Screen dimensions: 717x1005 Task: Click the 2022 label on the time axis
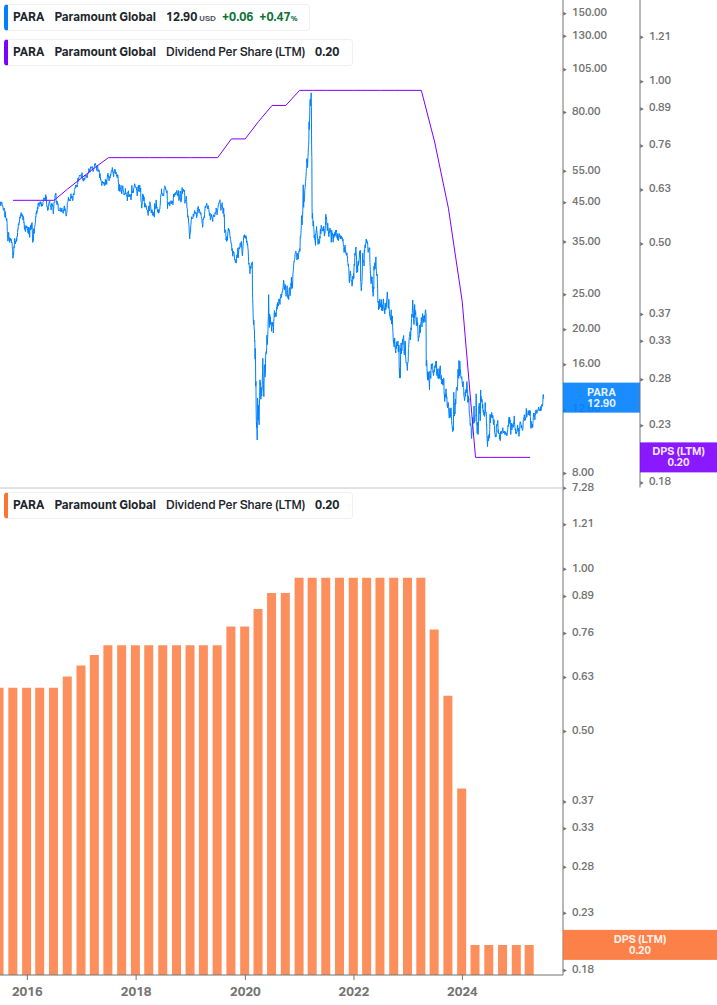(x=354, y=992)
